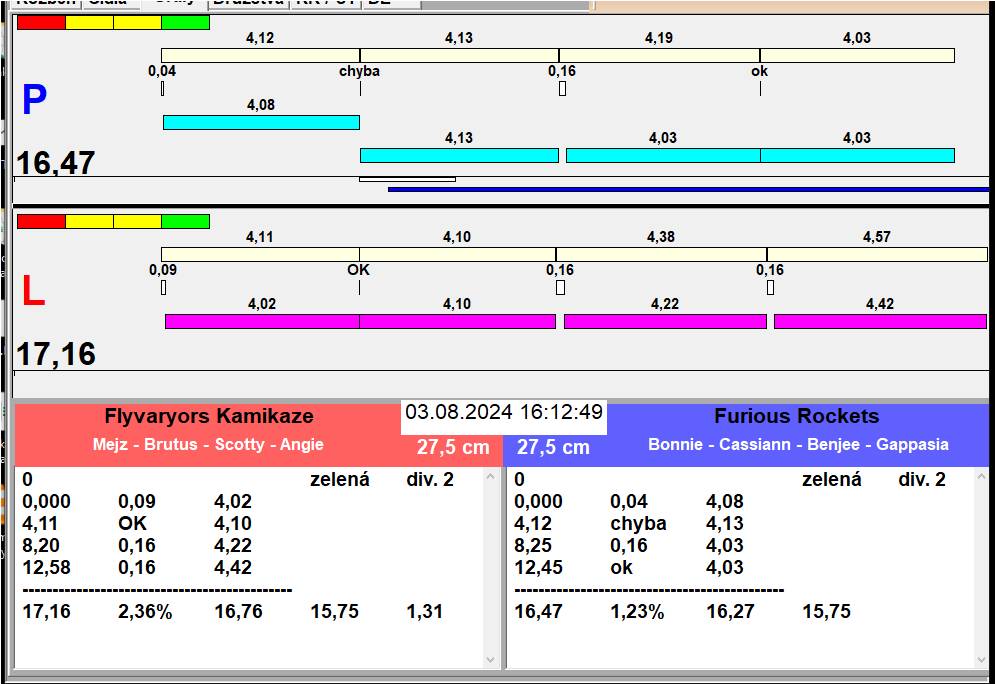Click the 0,04 start marker box in lane P
Viewport: 995px width, 684px height.
[x=162, y=88]
